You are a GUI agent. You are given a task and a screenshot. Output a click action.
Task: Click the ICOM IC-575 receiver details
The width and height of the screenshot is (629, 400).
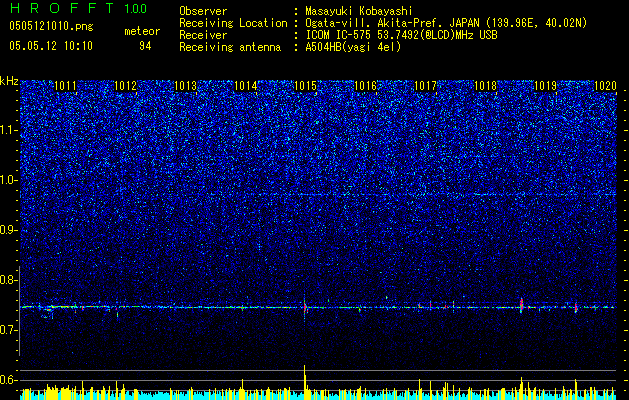coord(401,35)
